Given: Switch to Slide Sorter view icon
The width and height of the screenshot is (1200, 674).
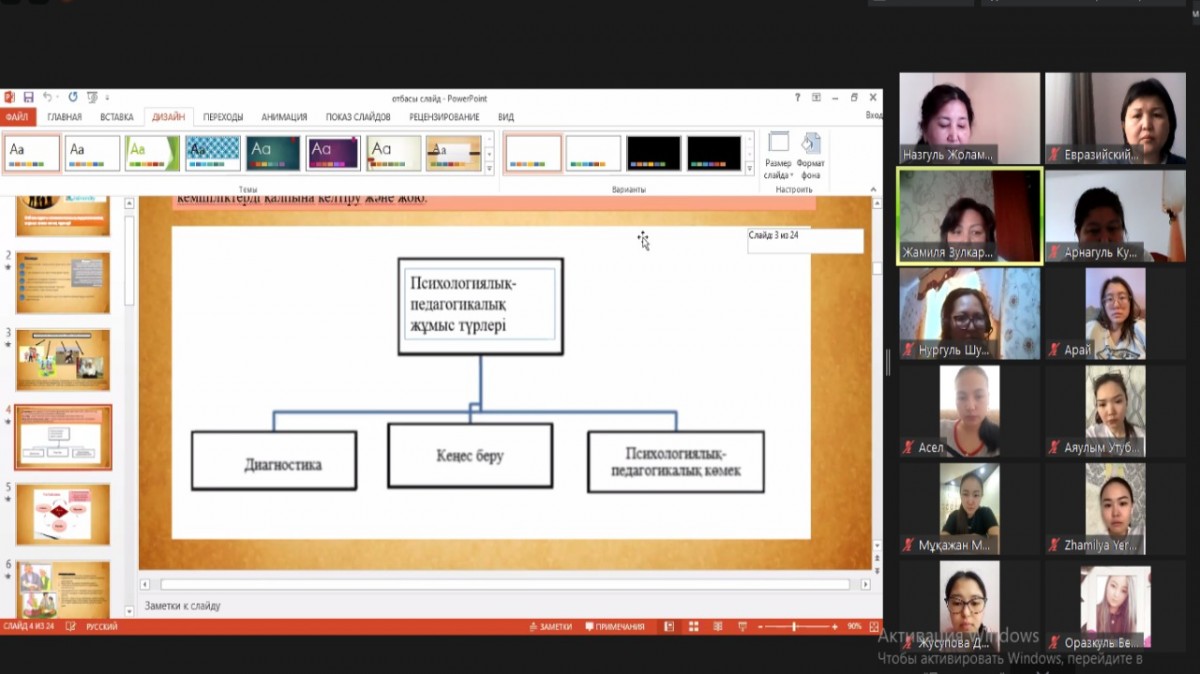Looking at the screenshot, I should point(692,627).
